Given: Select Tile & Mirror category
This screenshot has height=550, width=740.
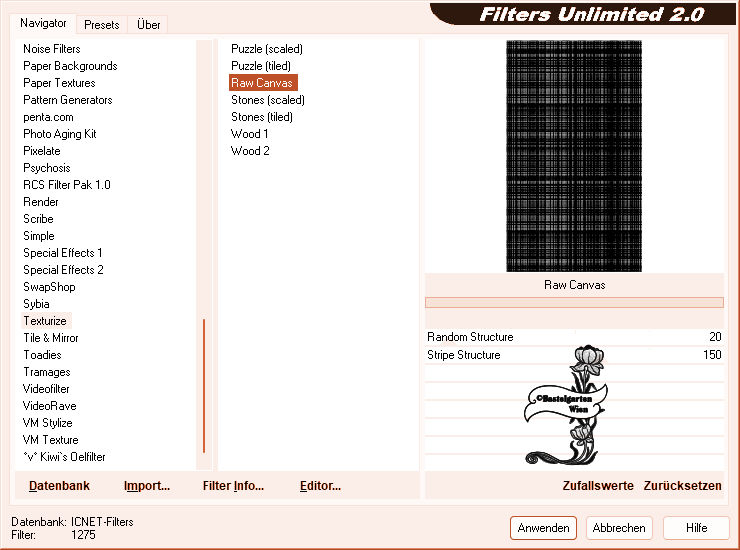Looking at the screenshot, I should [x=51, y=338].
